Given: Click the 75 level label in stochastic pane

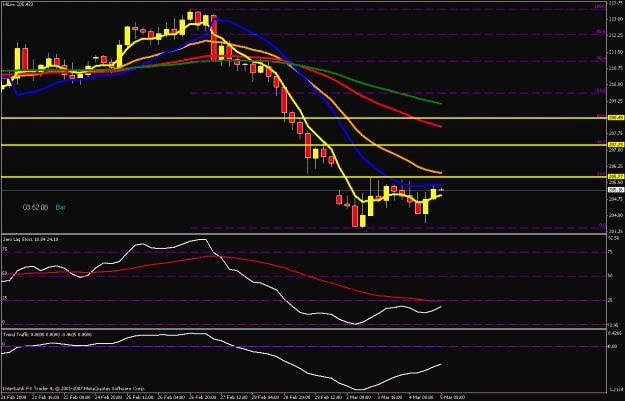Looking at the screenshot, I should point(4,249).
